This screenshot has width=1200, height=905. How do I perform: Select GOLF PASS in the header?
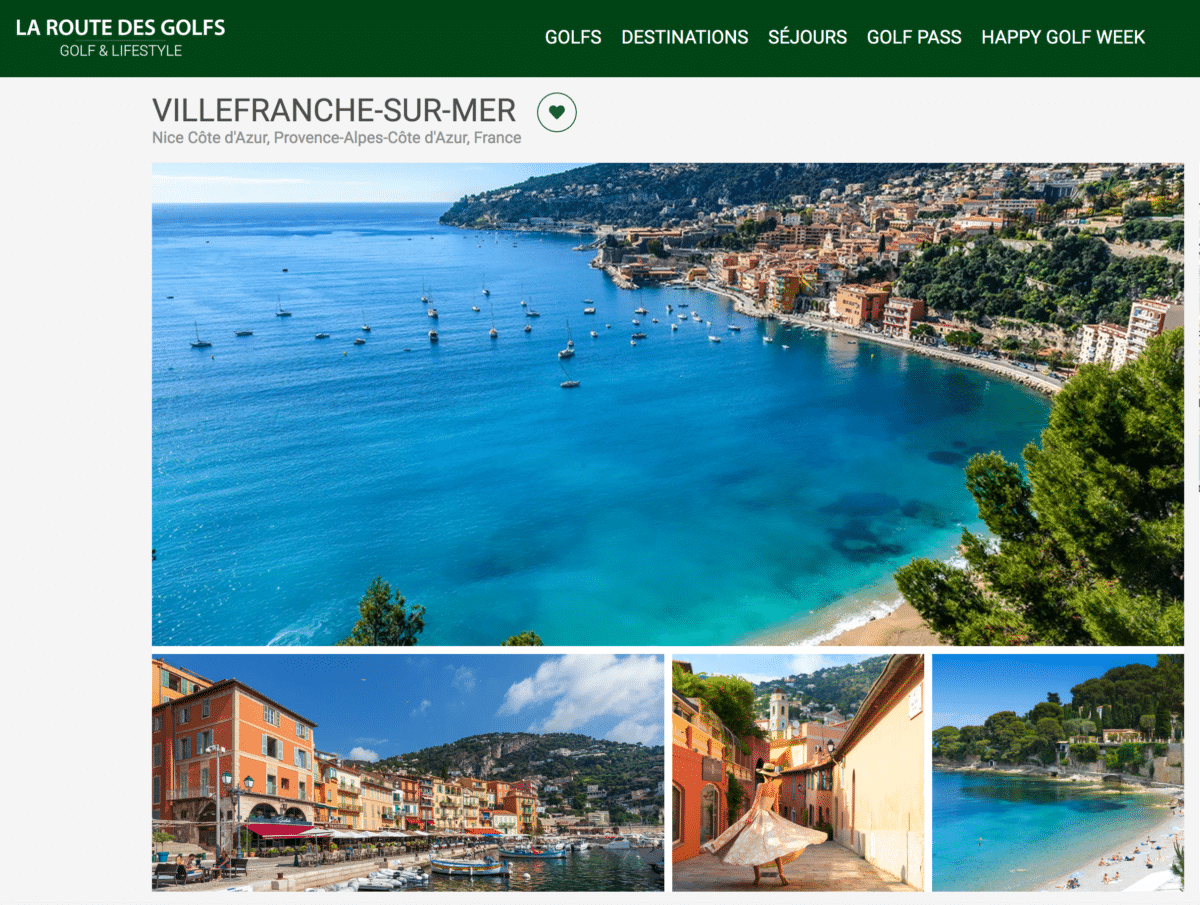pyautogui.click(x=914, y=37)
